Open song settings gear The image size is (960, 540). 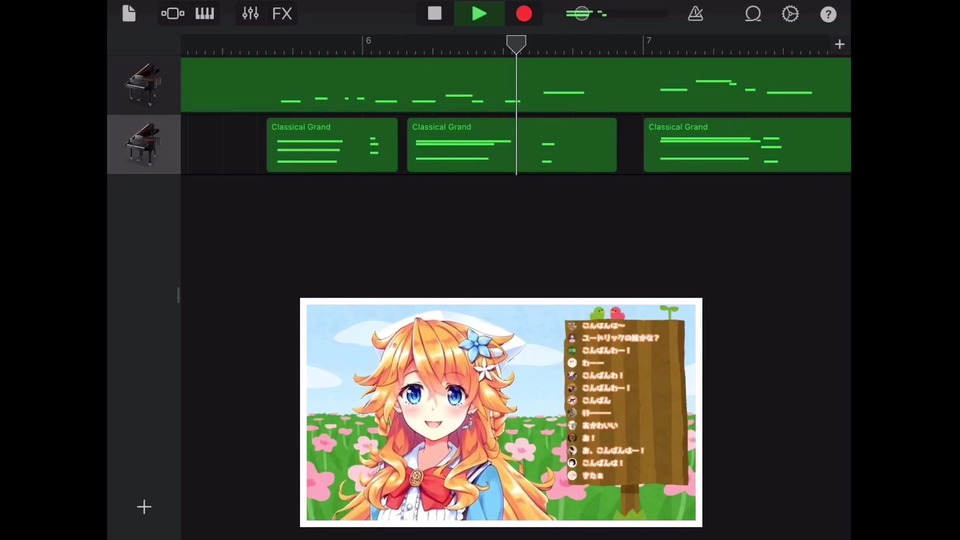(790, 13)
